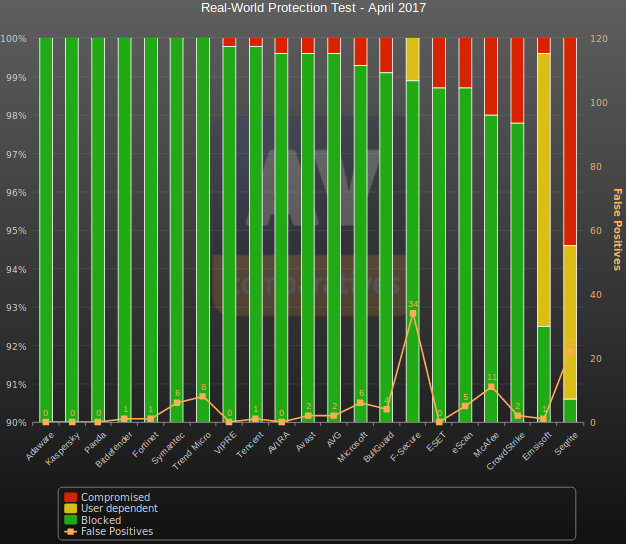The height and width of the screenshot is (544, 626).
Task: Click the Symantec axis label
Action: point(168,449)
